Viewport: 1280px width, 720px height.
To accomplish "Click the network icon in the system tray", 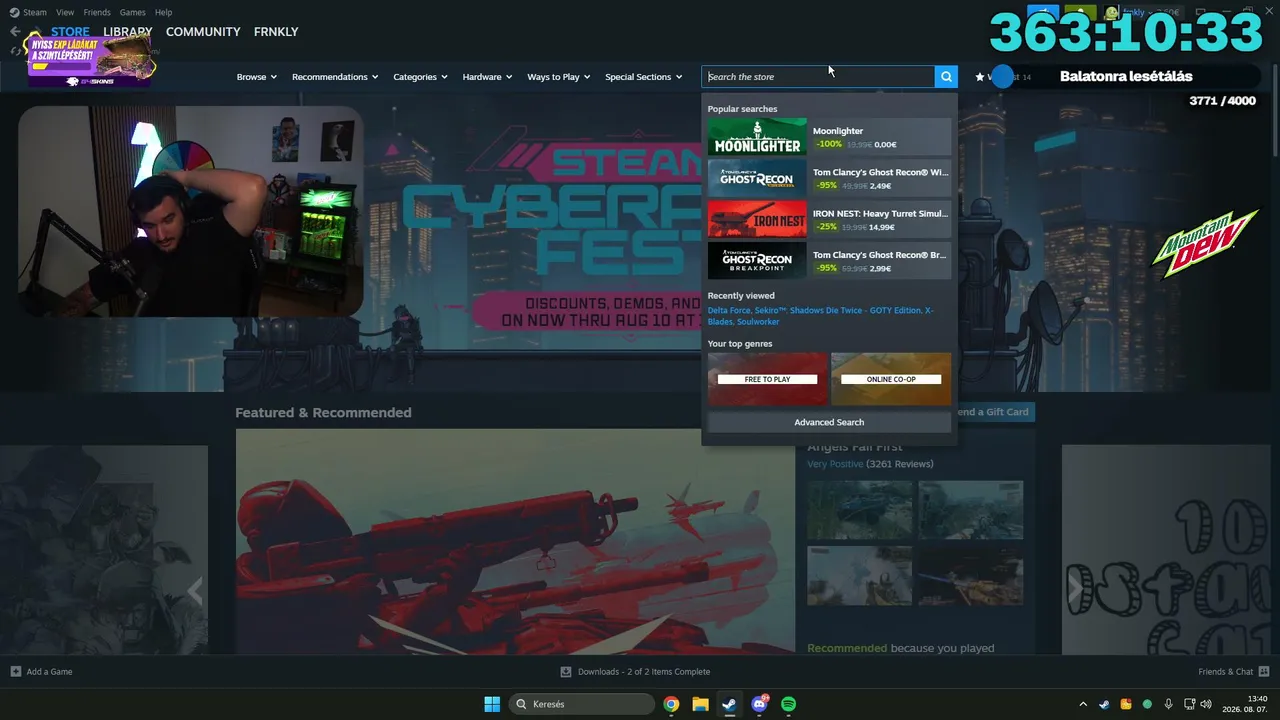I will (x=1190, y=704).
